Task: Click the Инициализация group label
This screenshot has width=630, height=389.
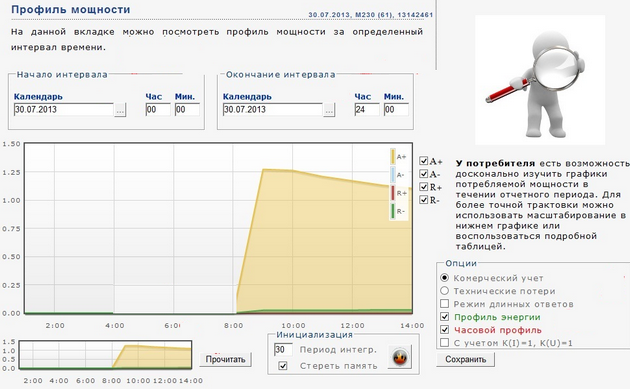Action: [x=314, y=335]
